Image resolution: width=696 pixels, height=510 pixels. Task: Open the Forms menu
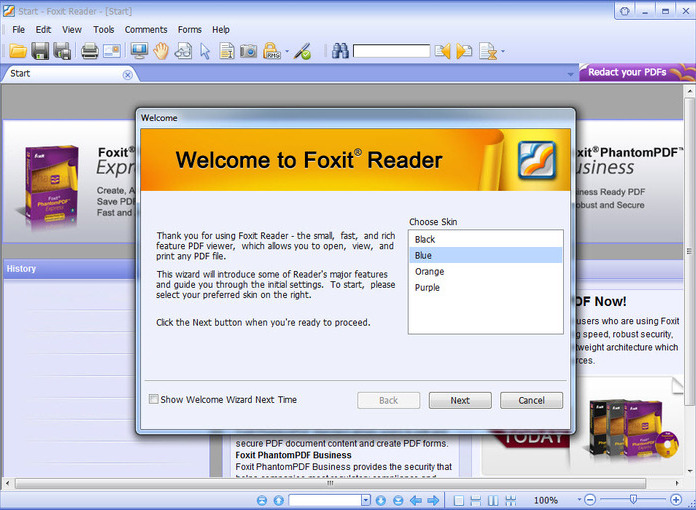[190, 30]
